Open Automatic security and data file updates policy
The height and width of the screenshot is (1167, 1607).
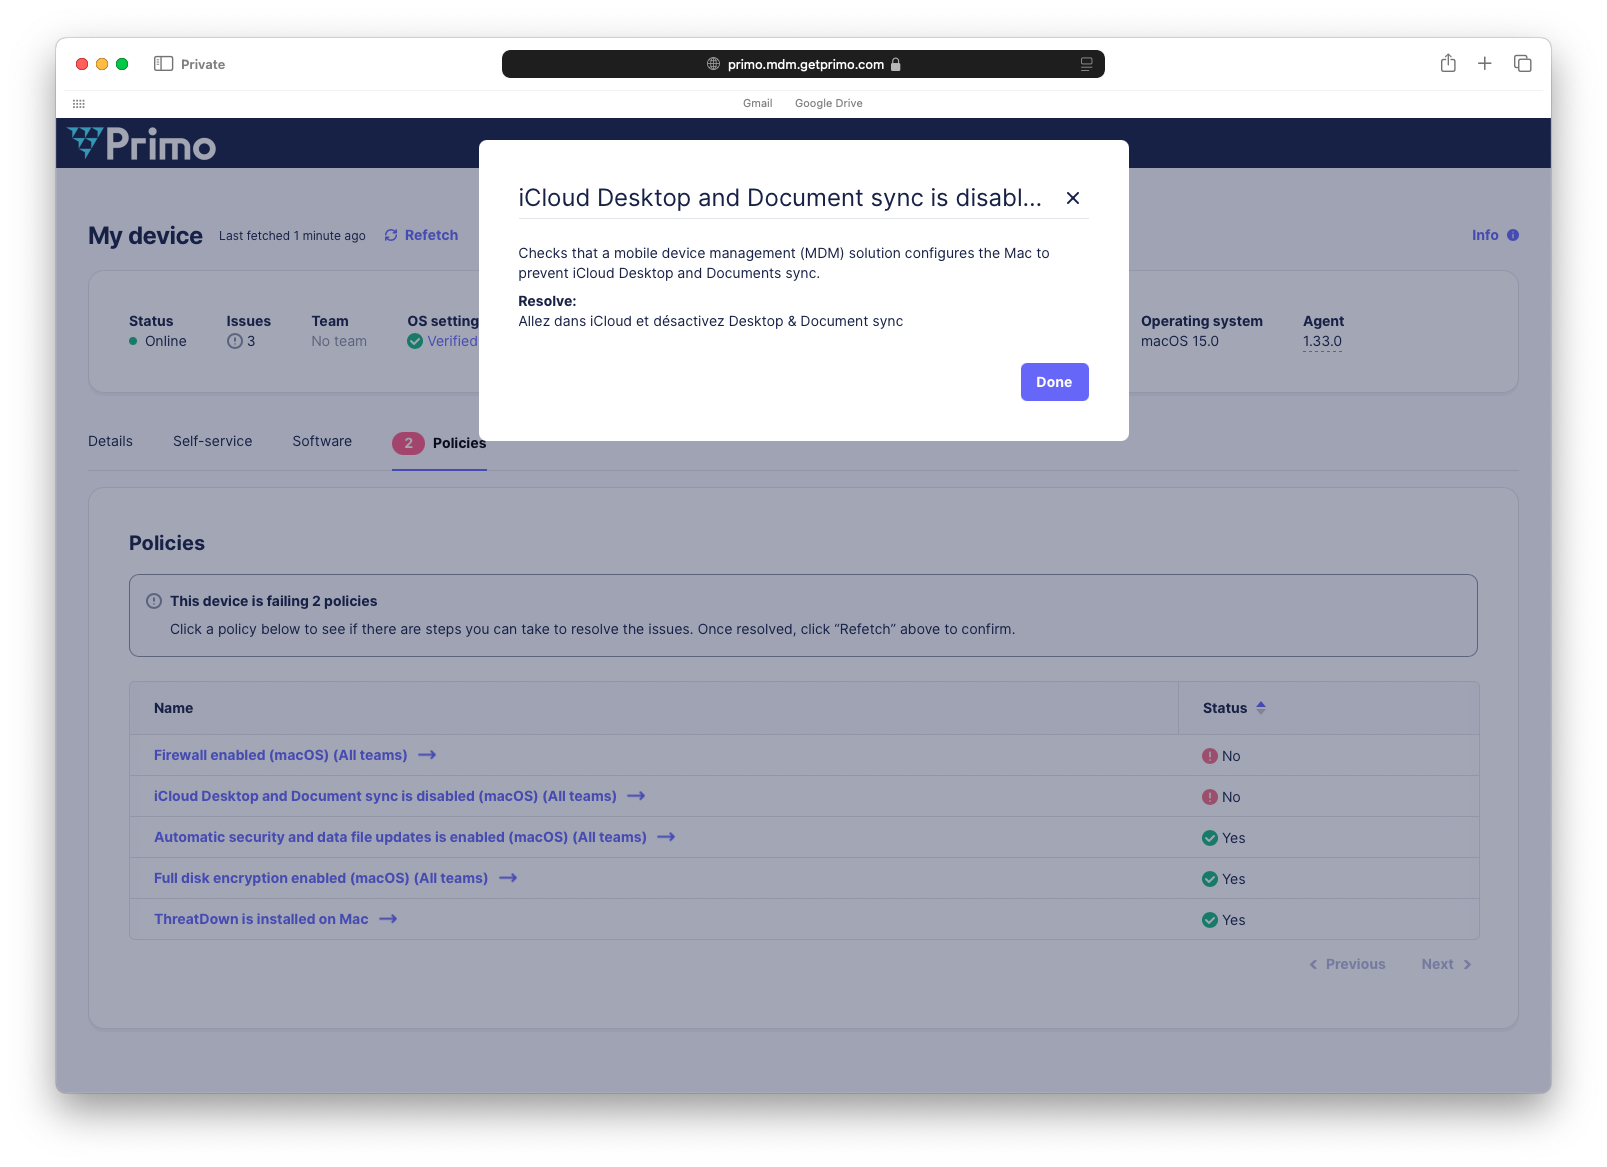(x=400, y=837)
